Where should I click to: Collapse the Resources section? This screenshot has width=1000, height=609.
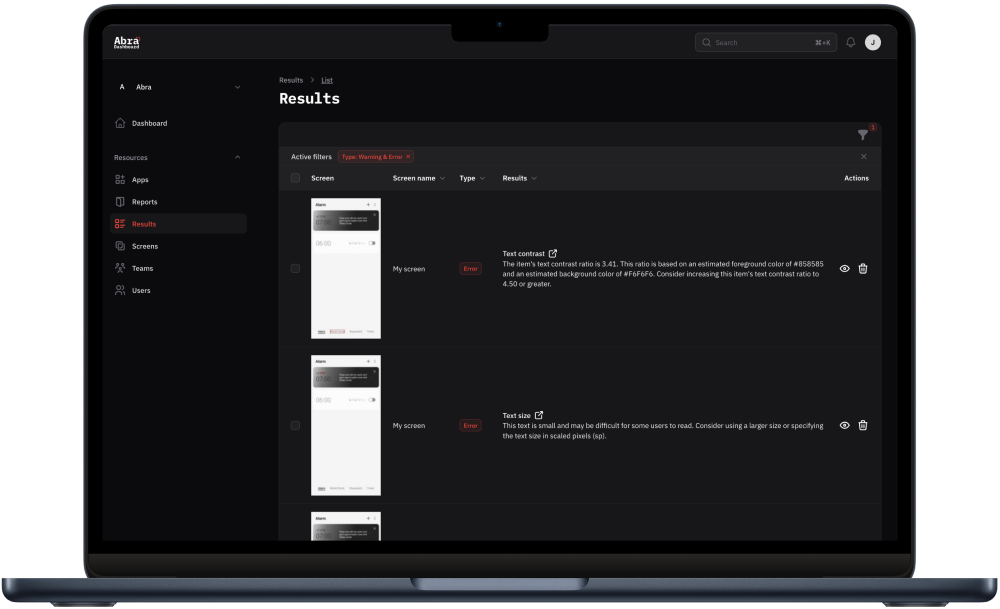pos(237,158)
